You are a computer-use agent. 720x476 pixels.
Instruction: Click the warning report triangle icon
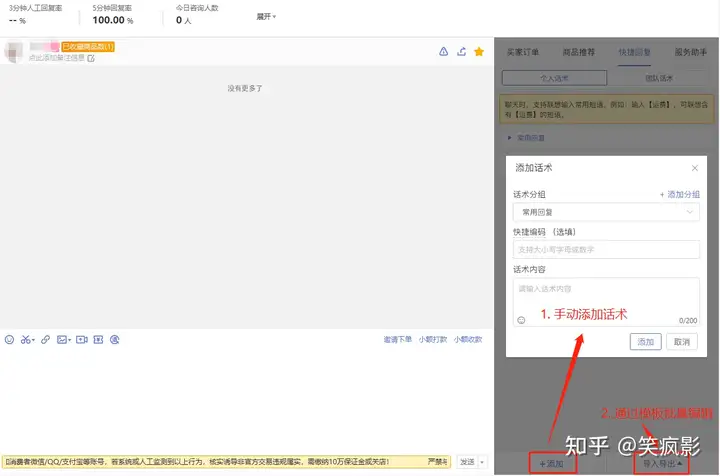pos(443,51)
